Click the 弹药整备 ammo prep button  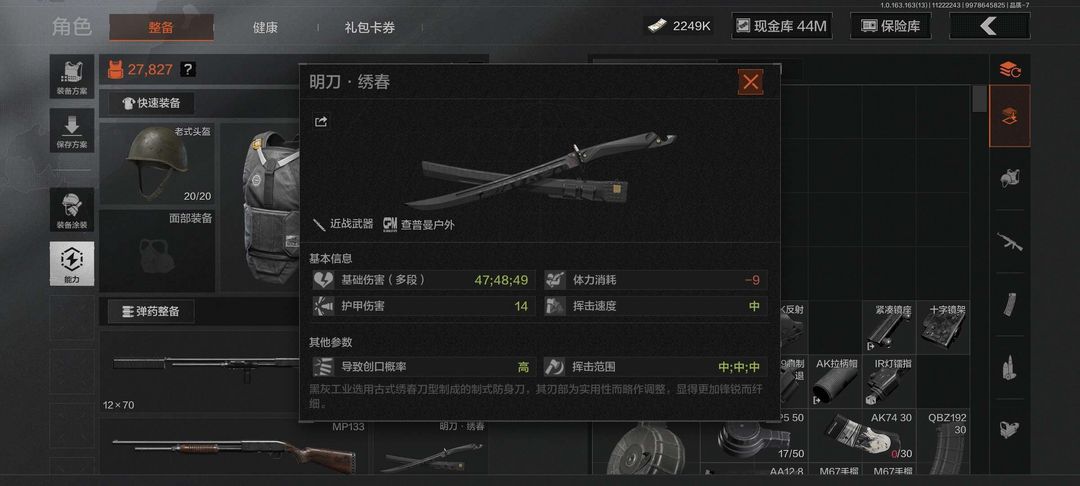pyautogui.click(x=151, y=311)
